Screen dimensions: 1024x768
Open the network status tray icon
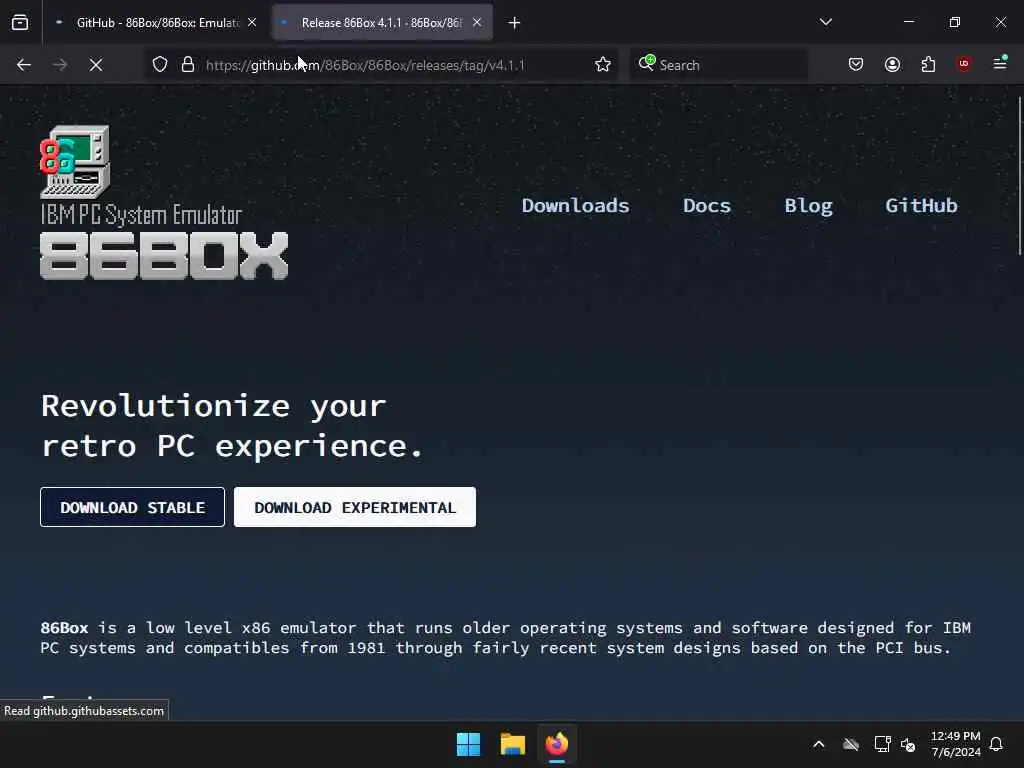(882, 744)
